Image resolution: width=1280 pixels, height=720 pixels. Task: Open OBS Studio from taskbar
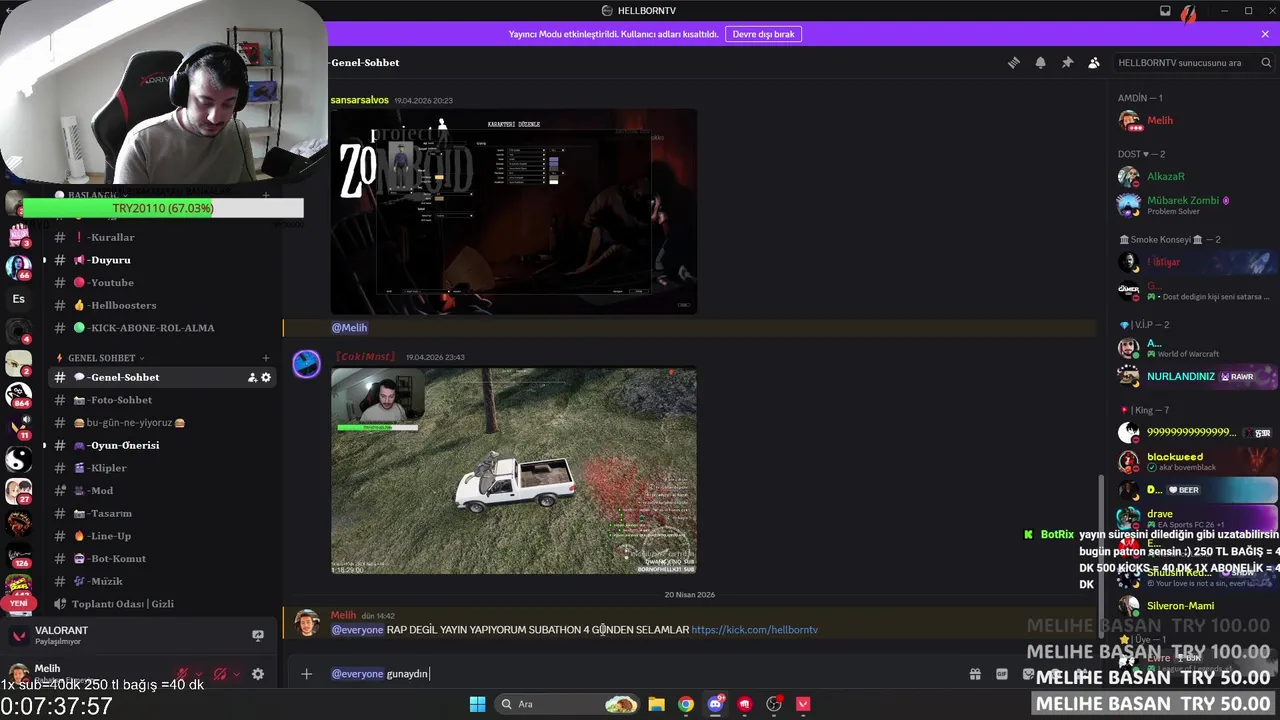pyautogui.click(x=773, y=704)
